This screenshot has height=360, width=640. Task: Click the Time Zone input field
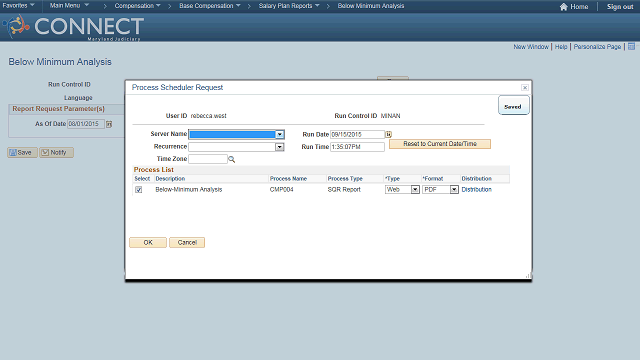(208, 159)
